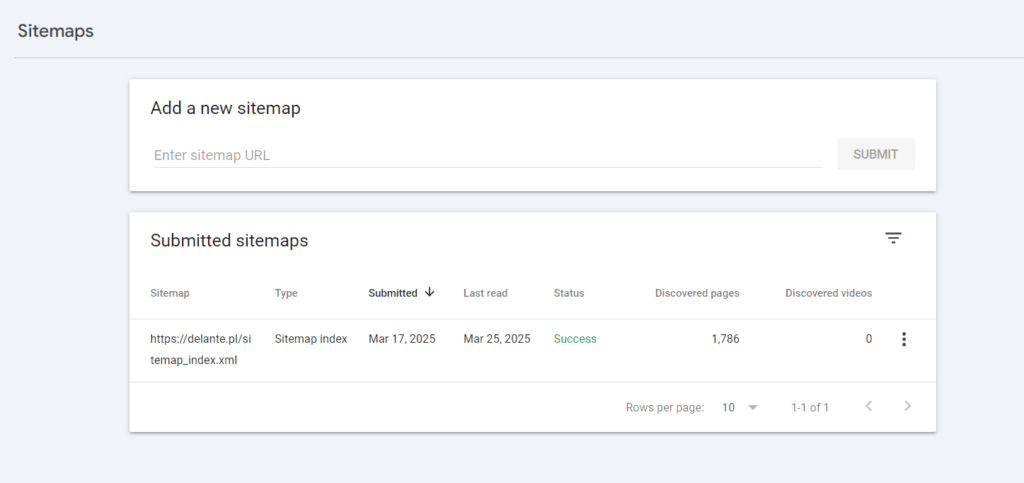Screen dimensions: 1024x483
Task: Open the filter icon in Submitted sitemaps
Action: coord(893,238)
